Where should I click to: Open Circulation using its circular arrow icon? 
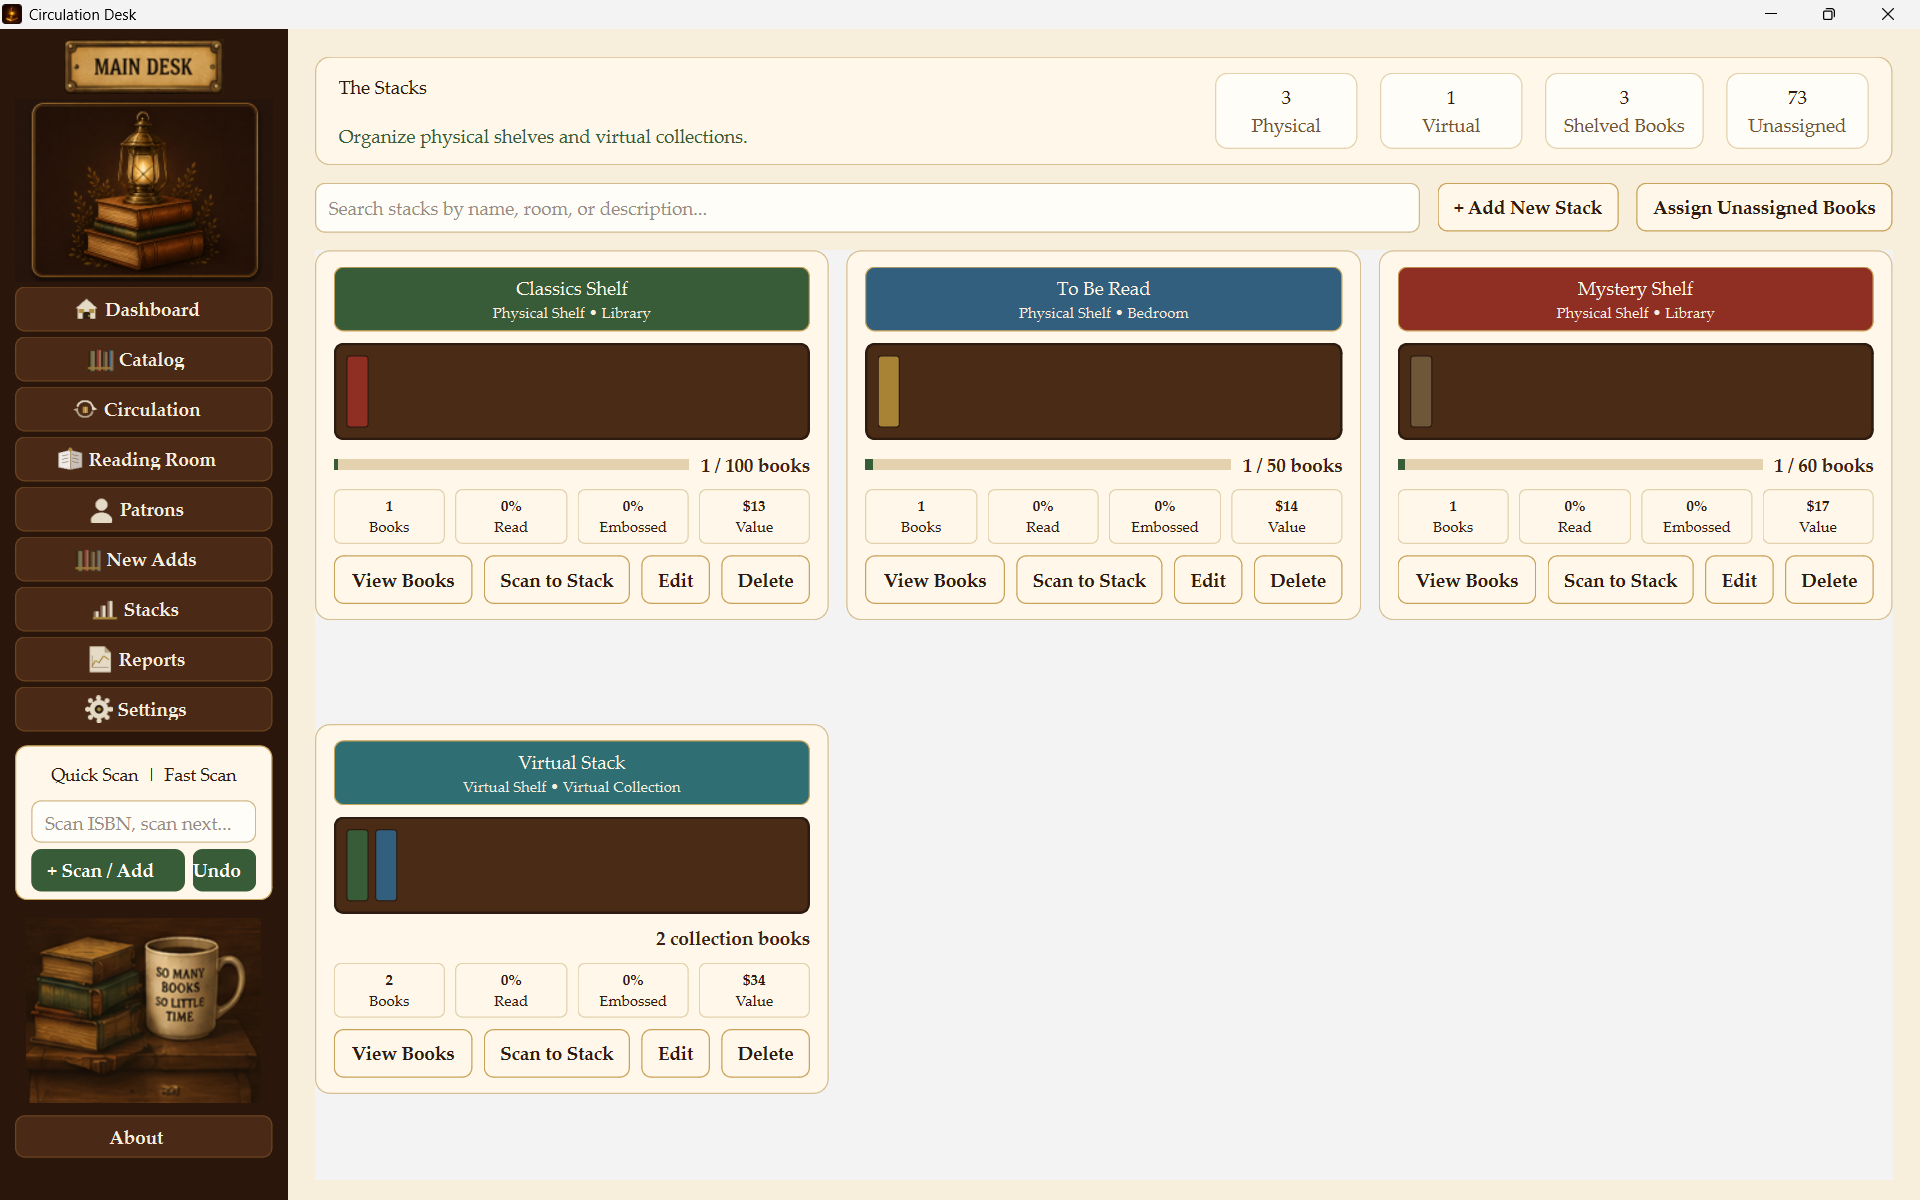coord(85,410)
